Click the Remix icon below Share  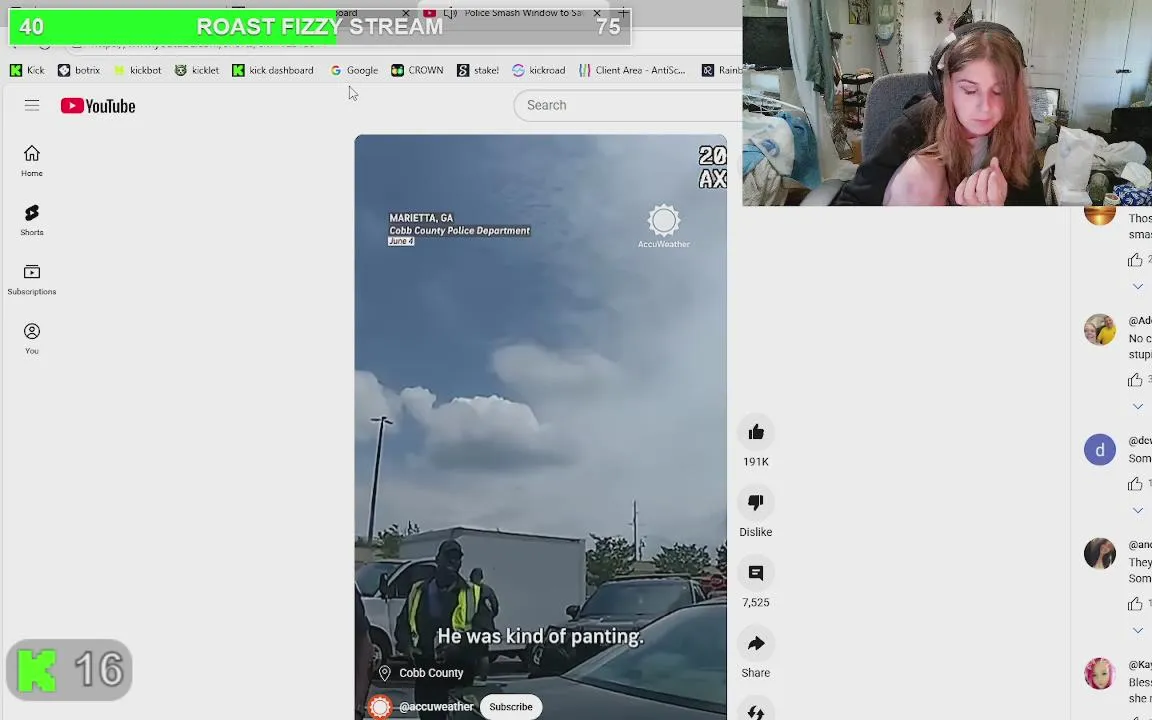[x=755, y=711]
